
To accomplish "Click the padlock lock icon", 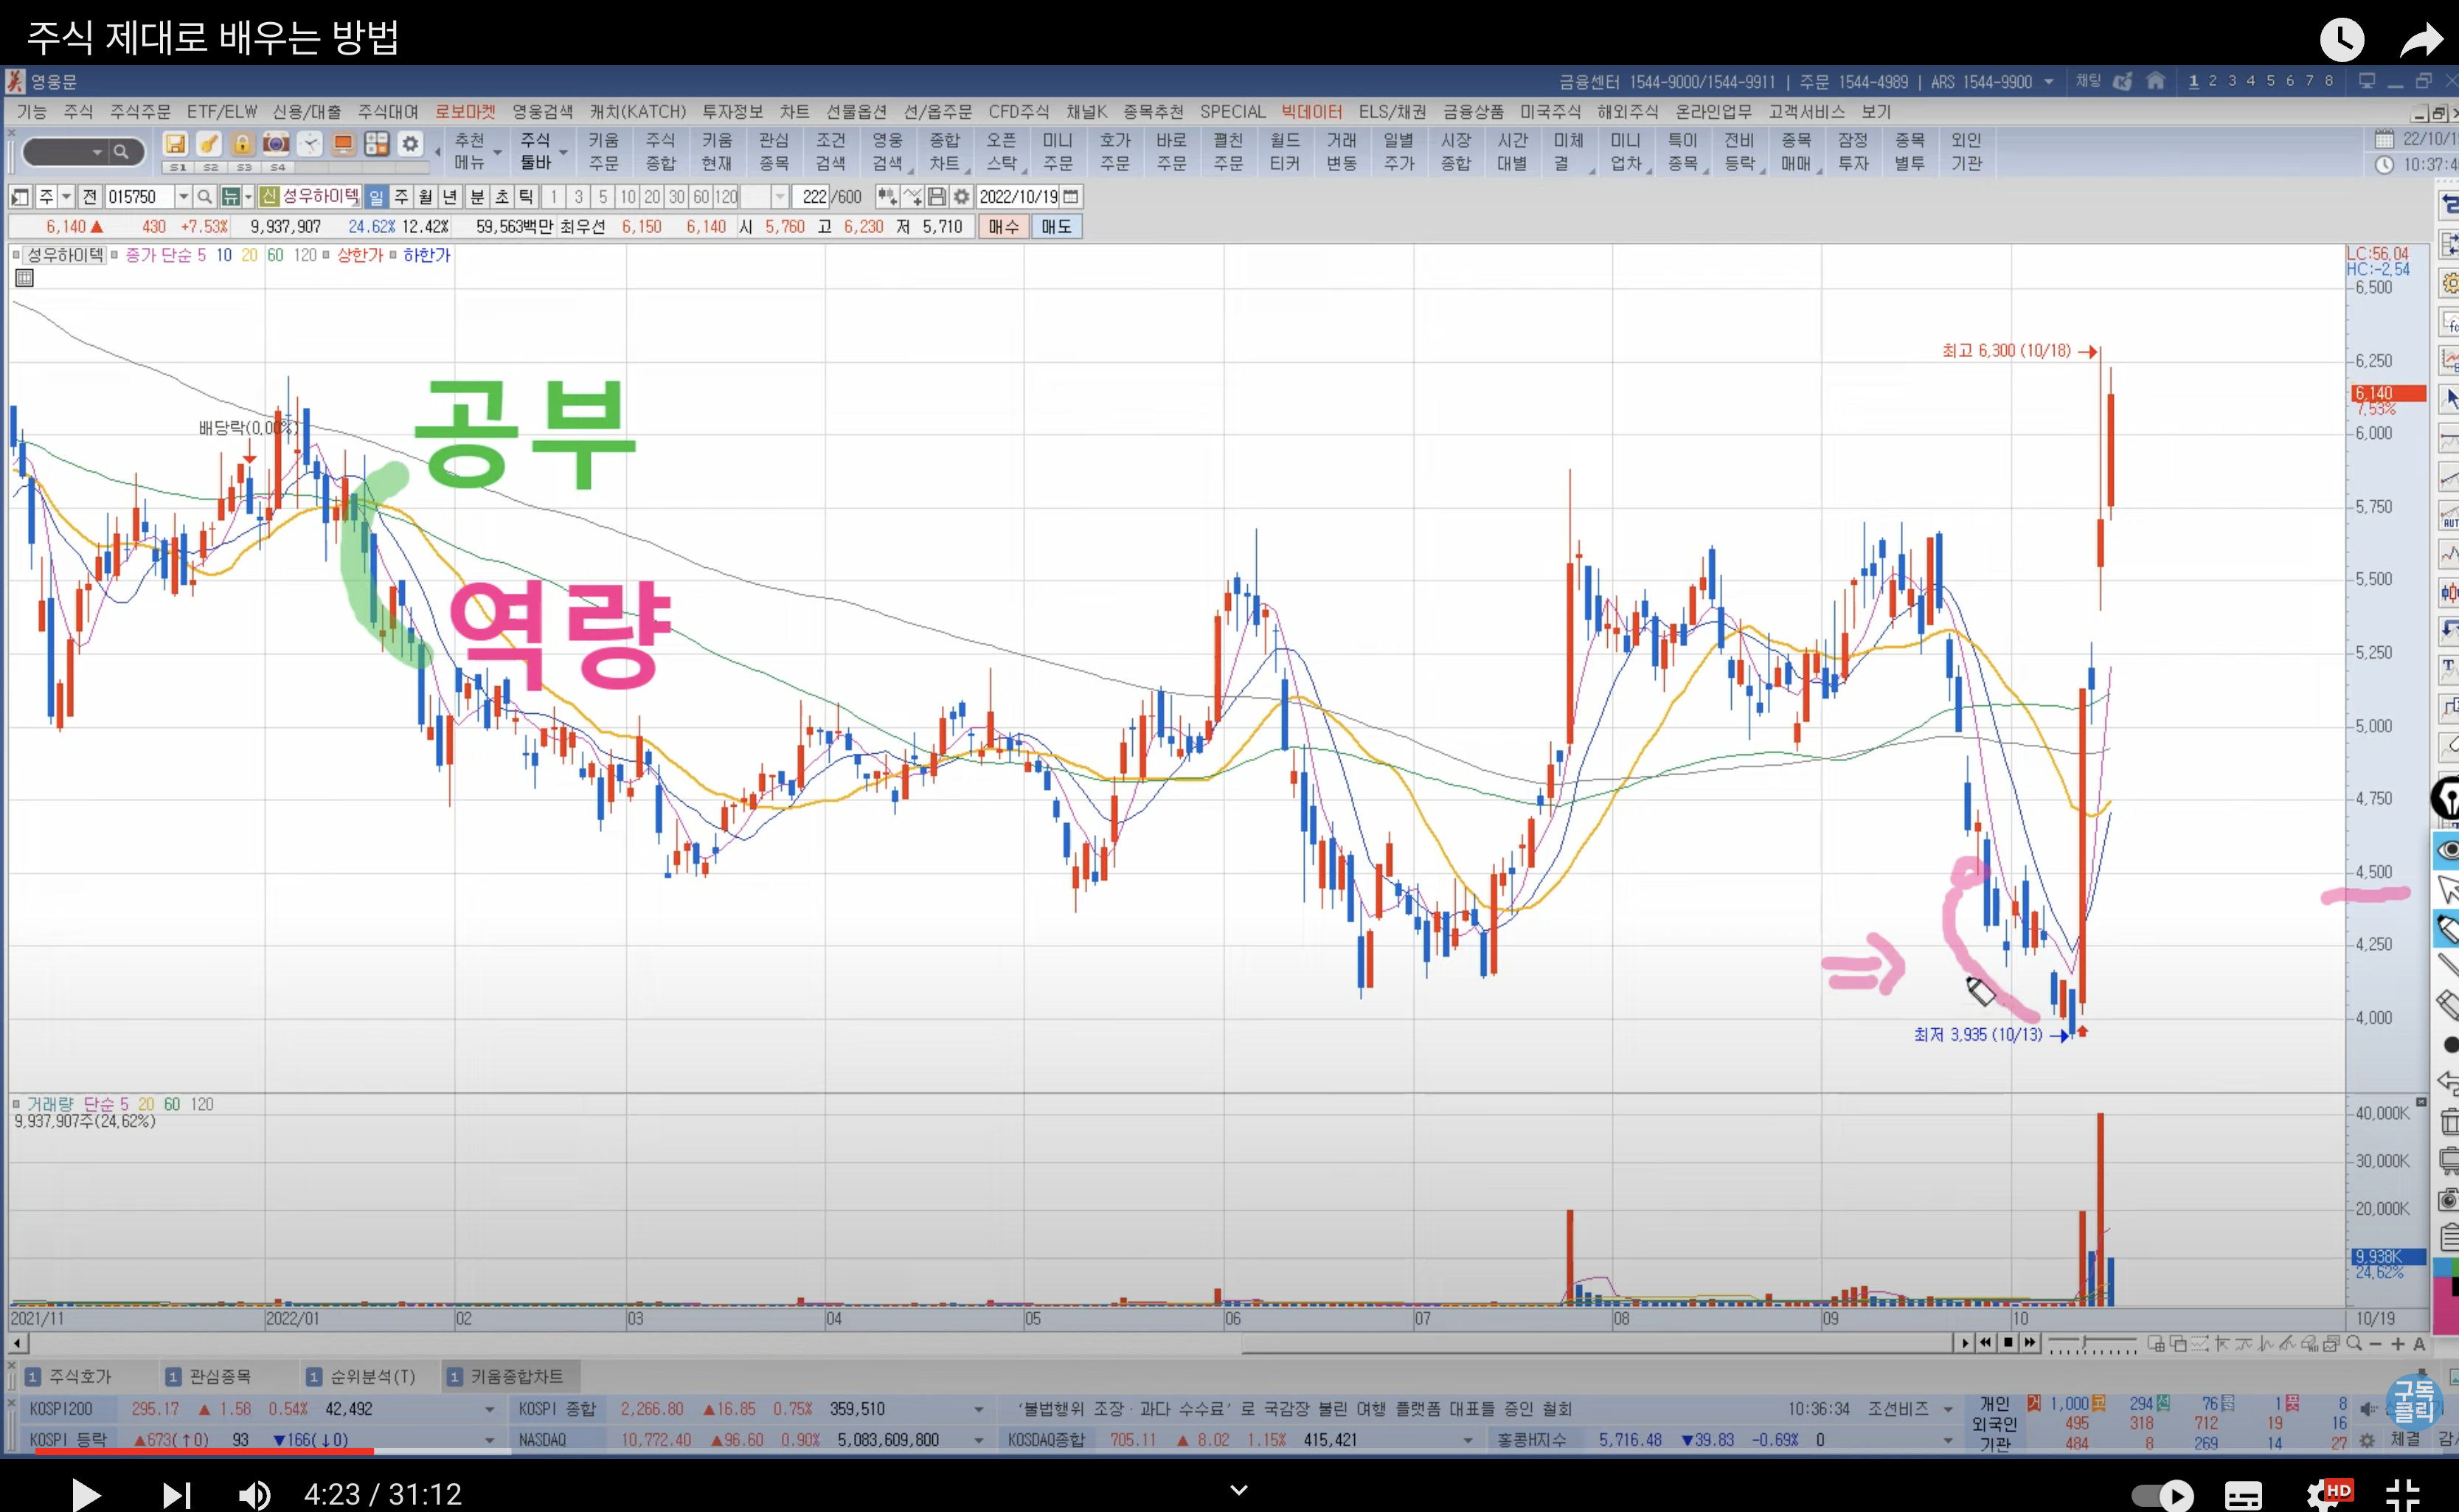I will 242,144.
